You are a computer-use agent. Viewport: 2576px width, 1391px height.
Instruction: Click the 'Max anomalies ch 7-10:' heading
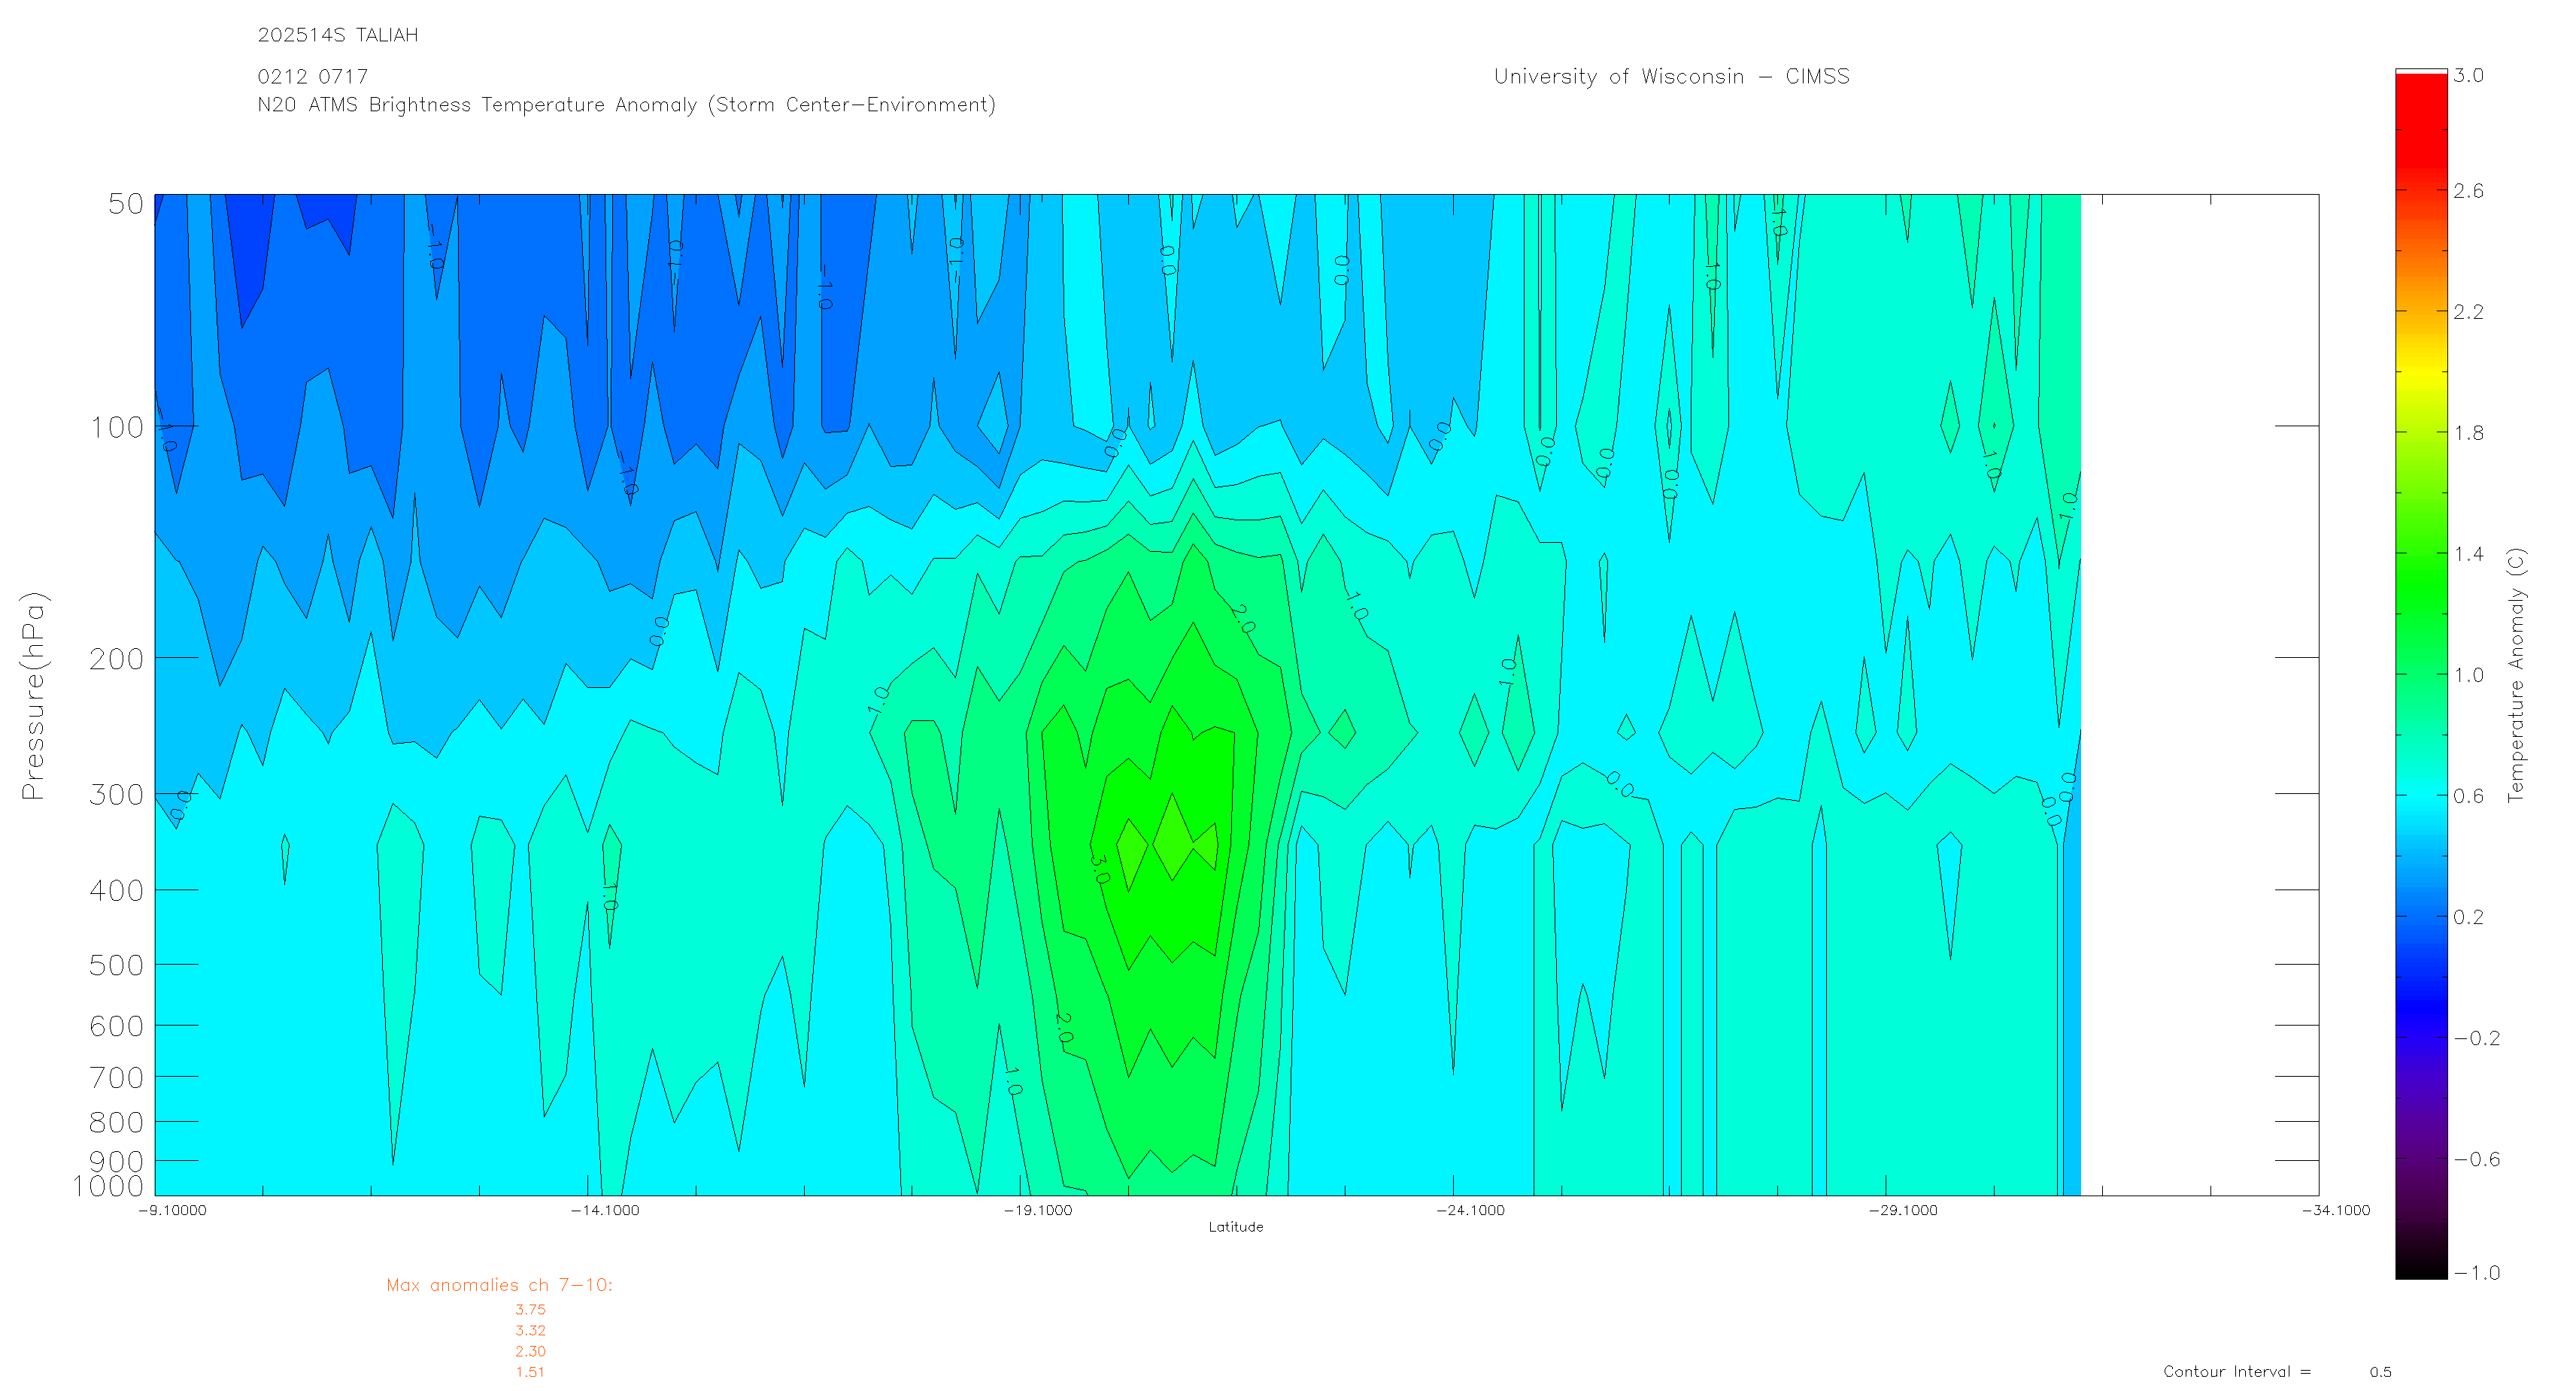pyautogui.click(x=499, y=1285)
